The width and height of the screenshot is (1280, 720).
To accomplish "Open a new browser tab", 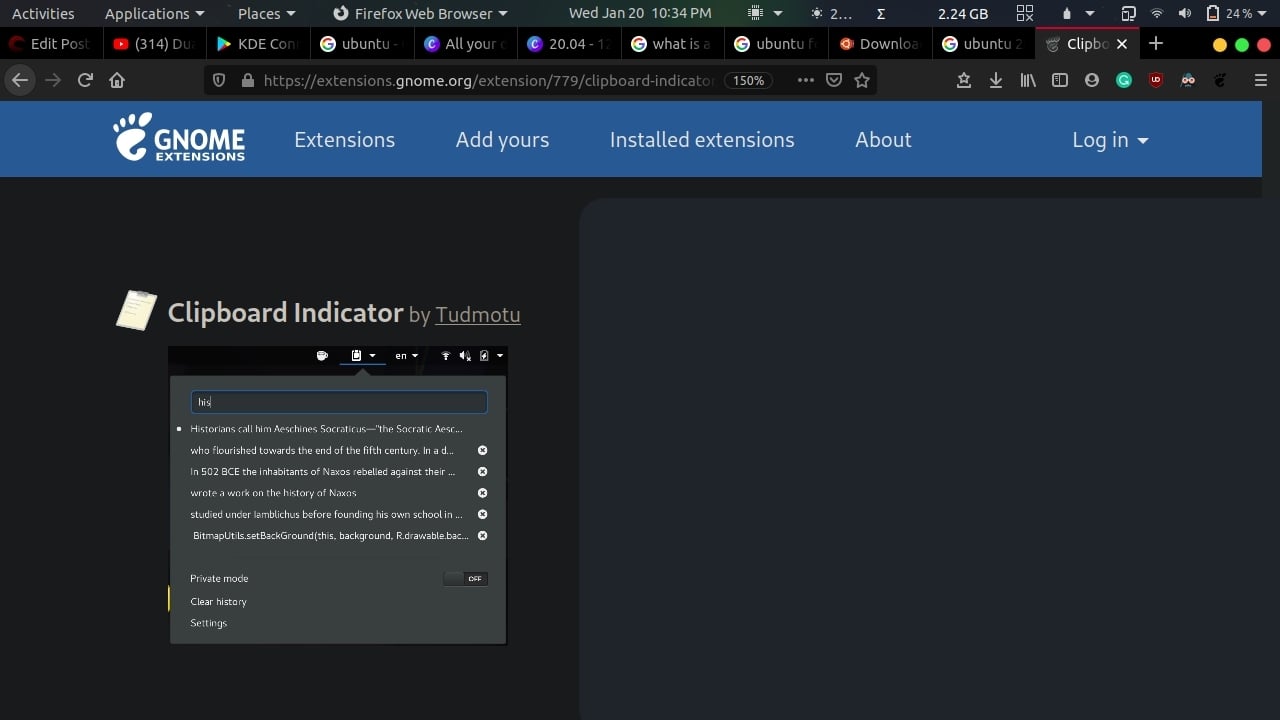I will point(1156,43).
